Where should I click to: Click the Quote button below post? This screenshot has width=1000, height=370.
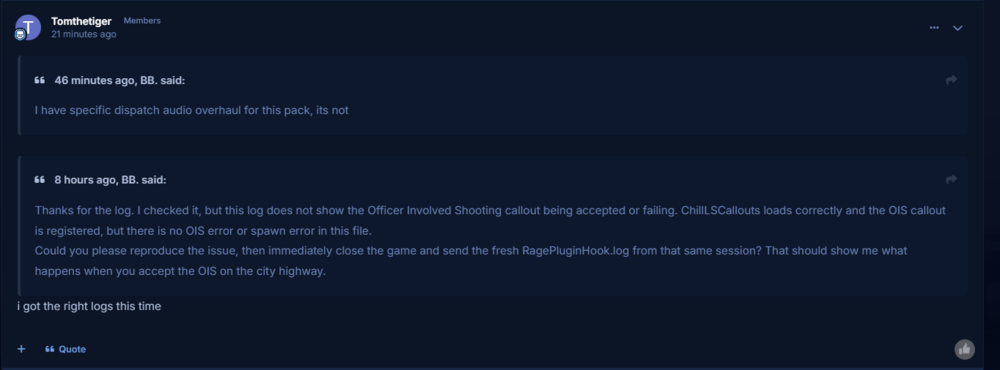click(x=65, y=349)
